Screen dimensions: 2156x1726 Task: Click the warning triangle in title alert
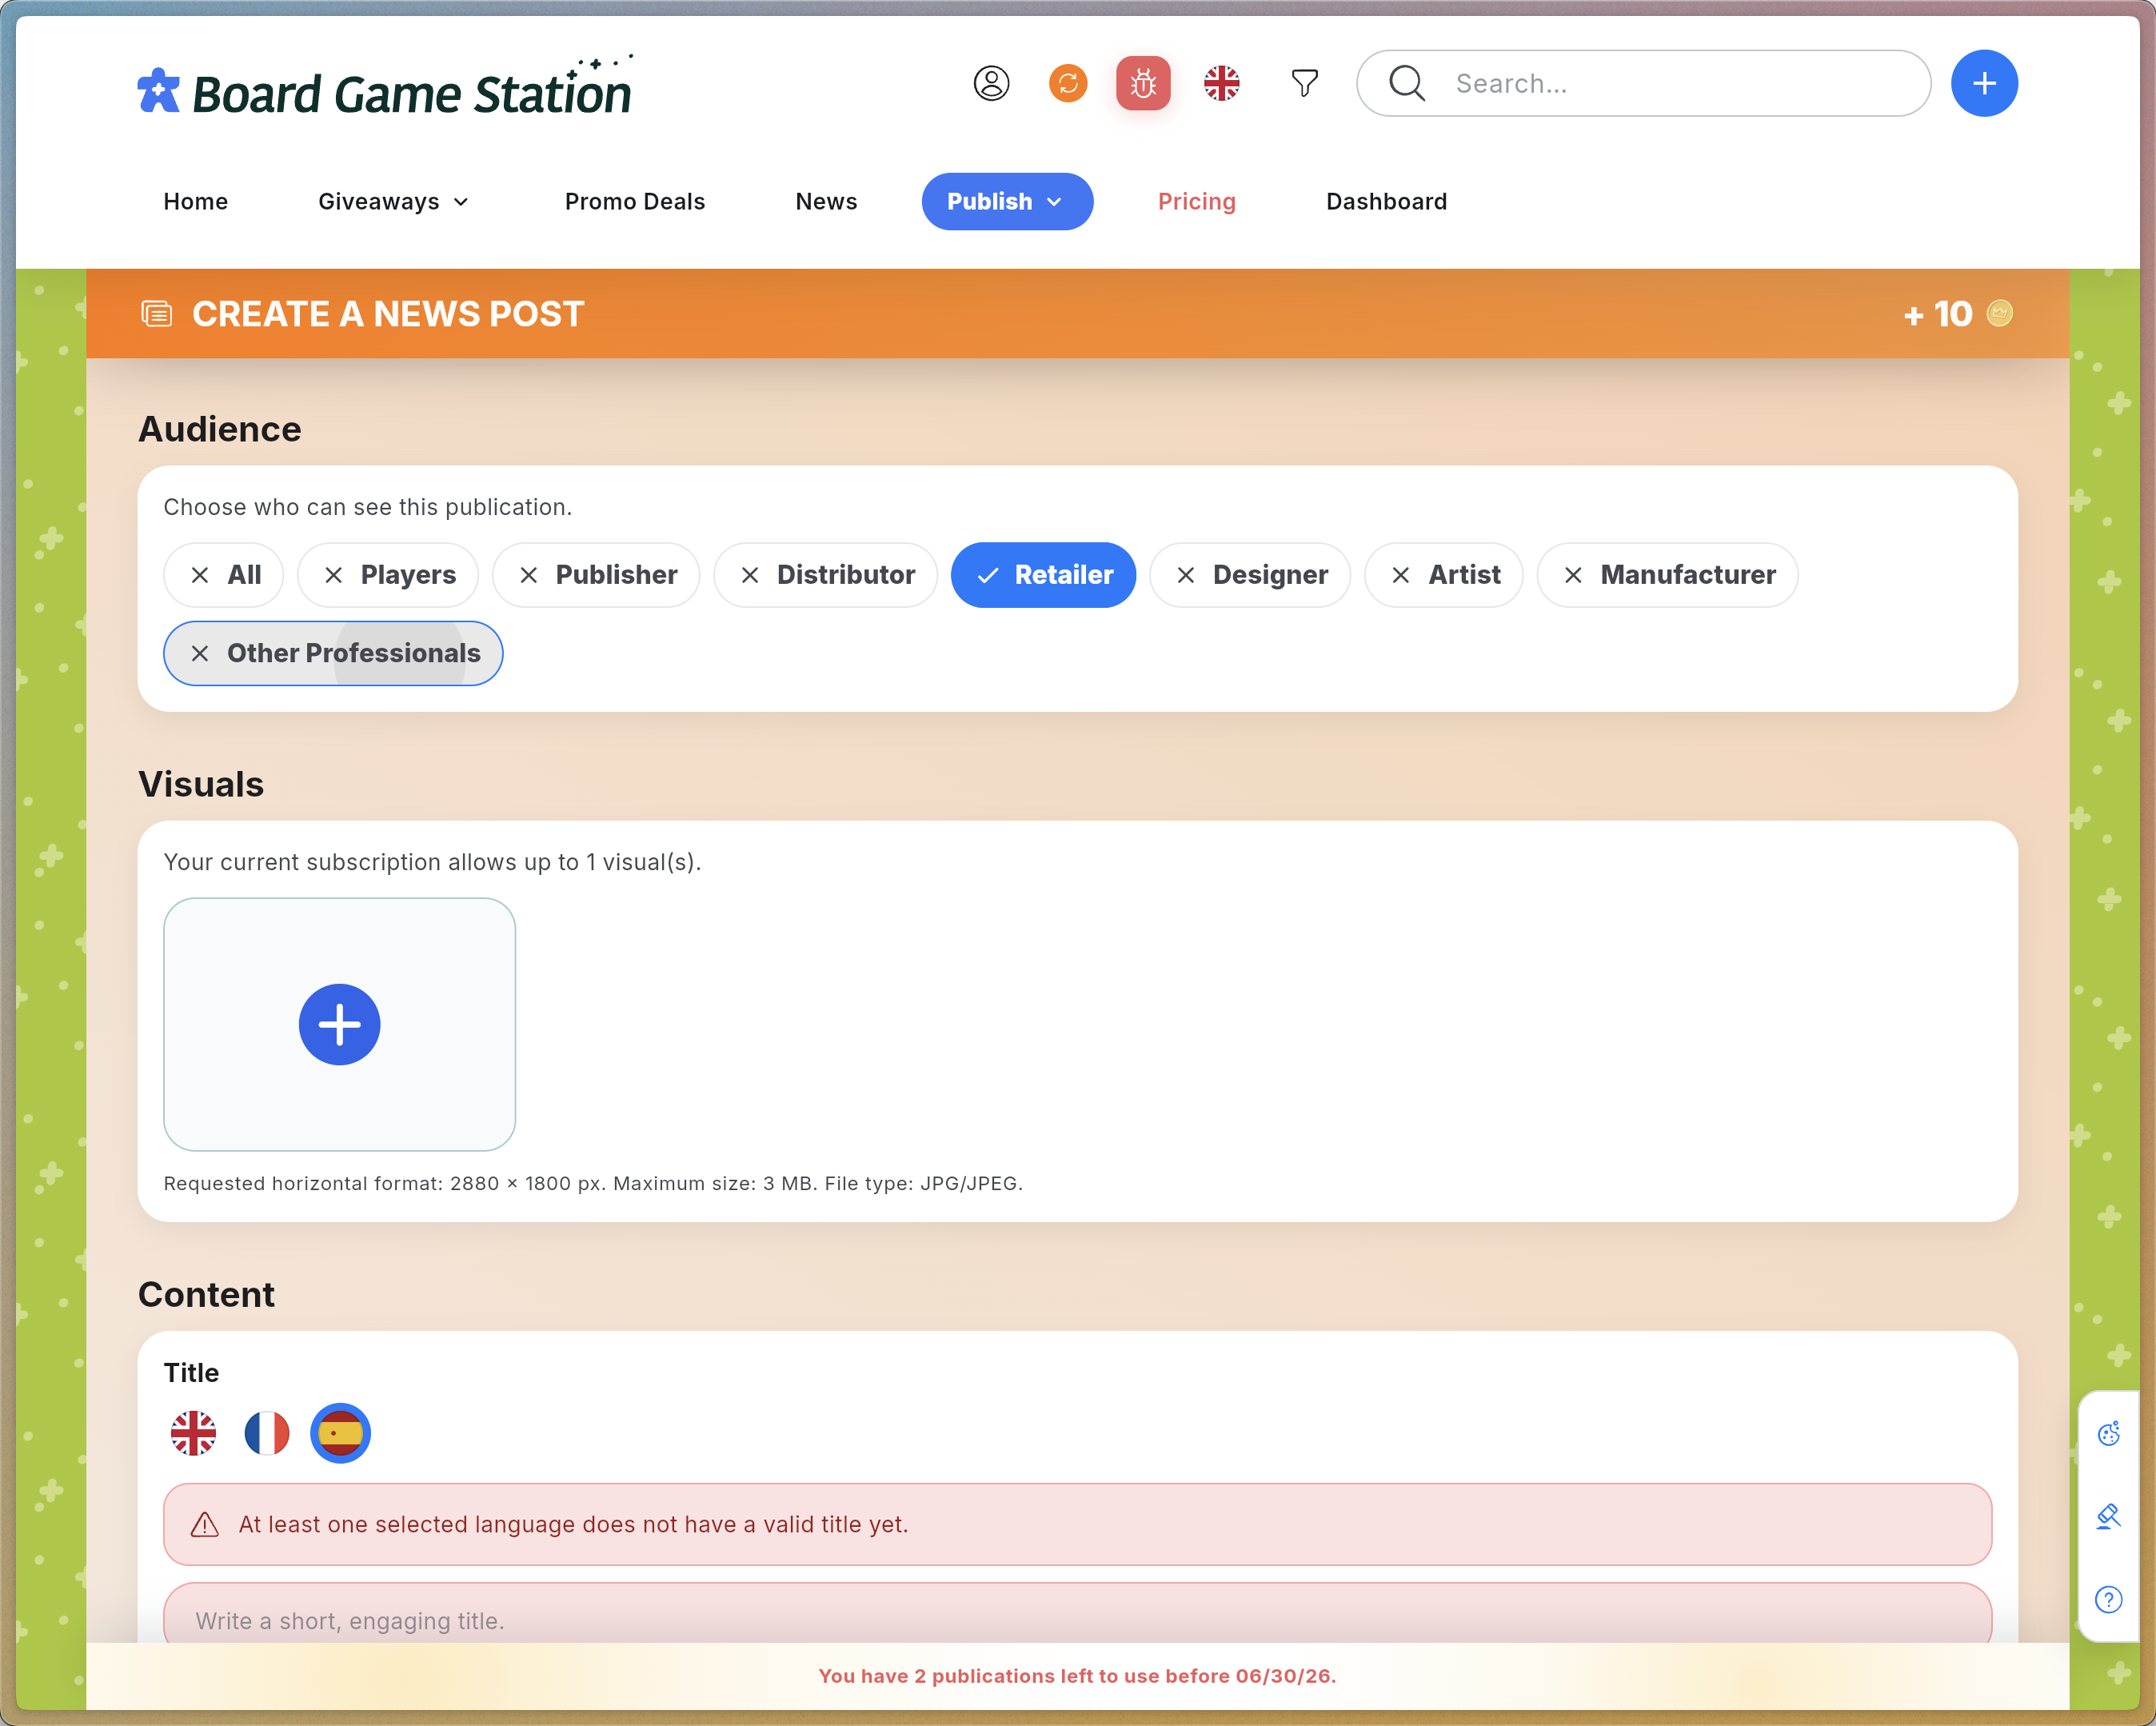click(204, 1524)
